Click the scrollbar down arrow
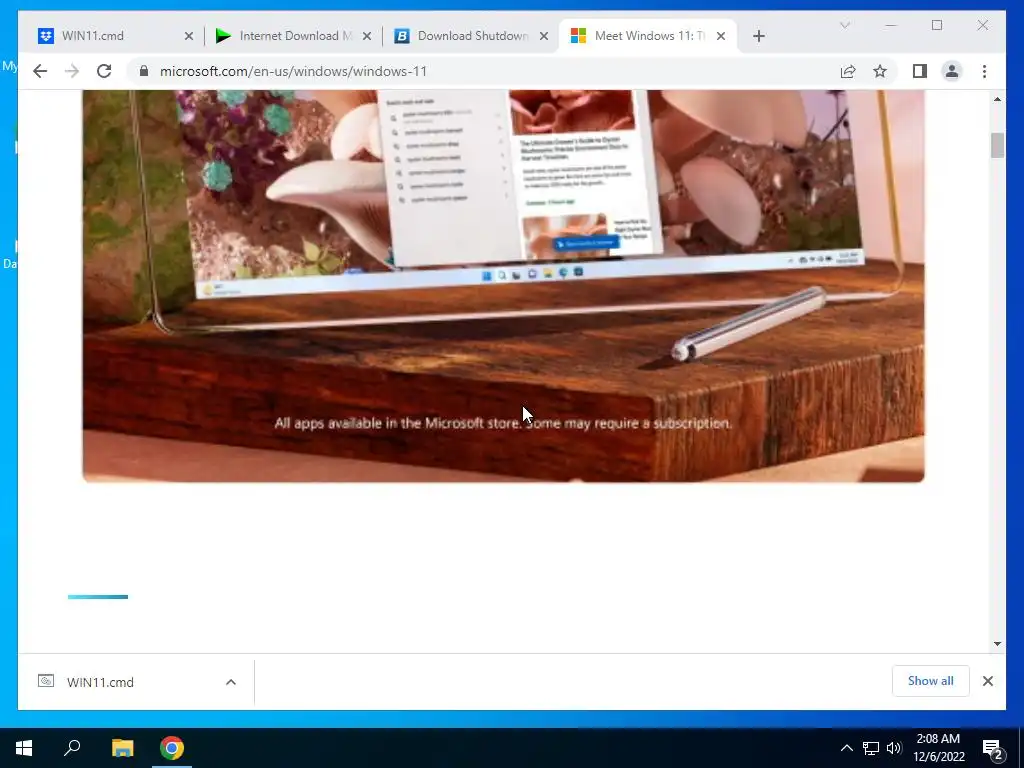 [997, 643]
